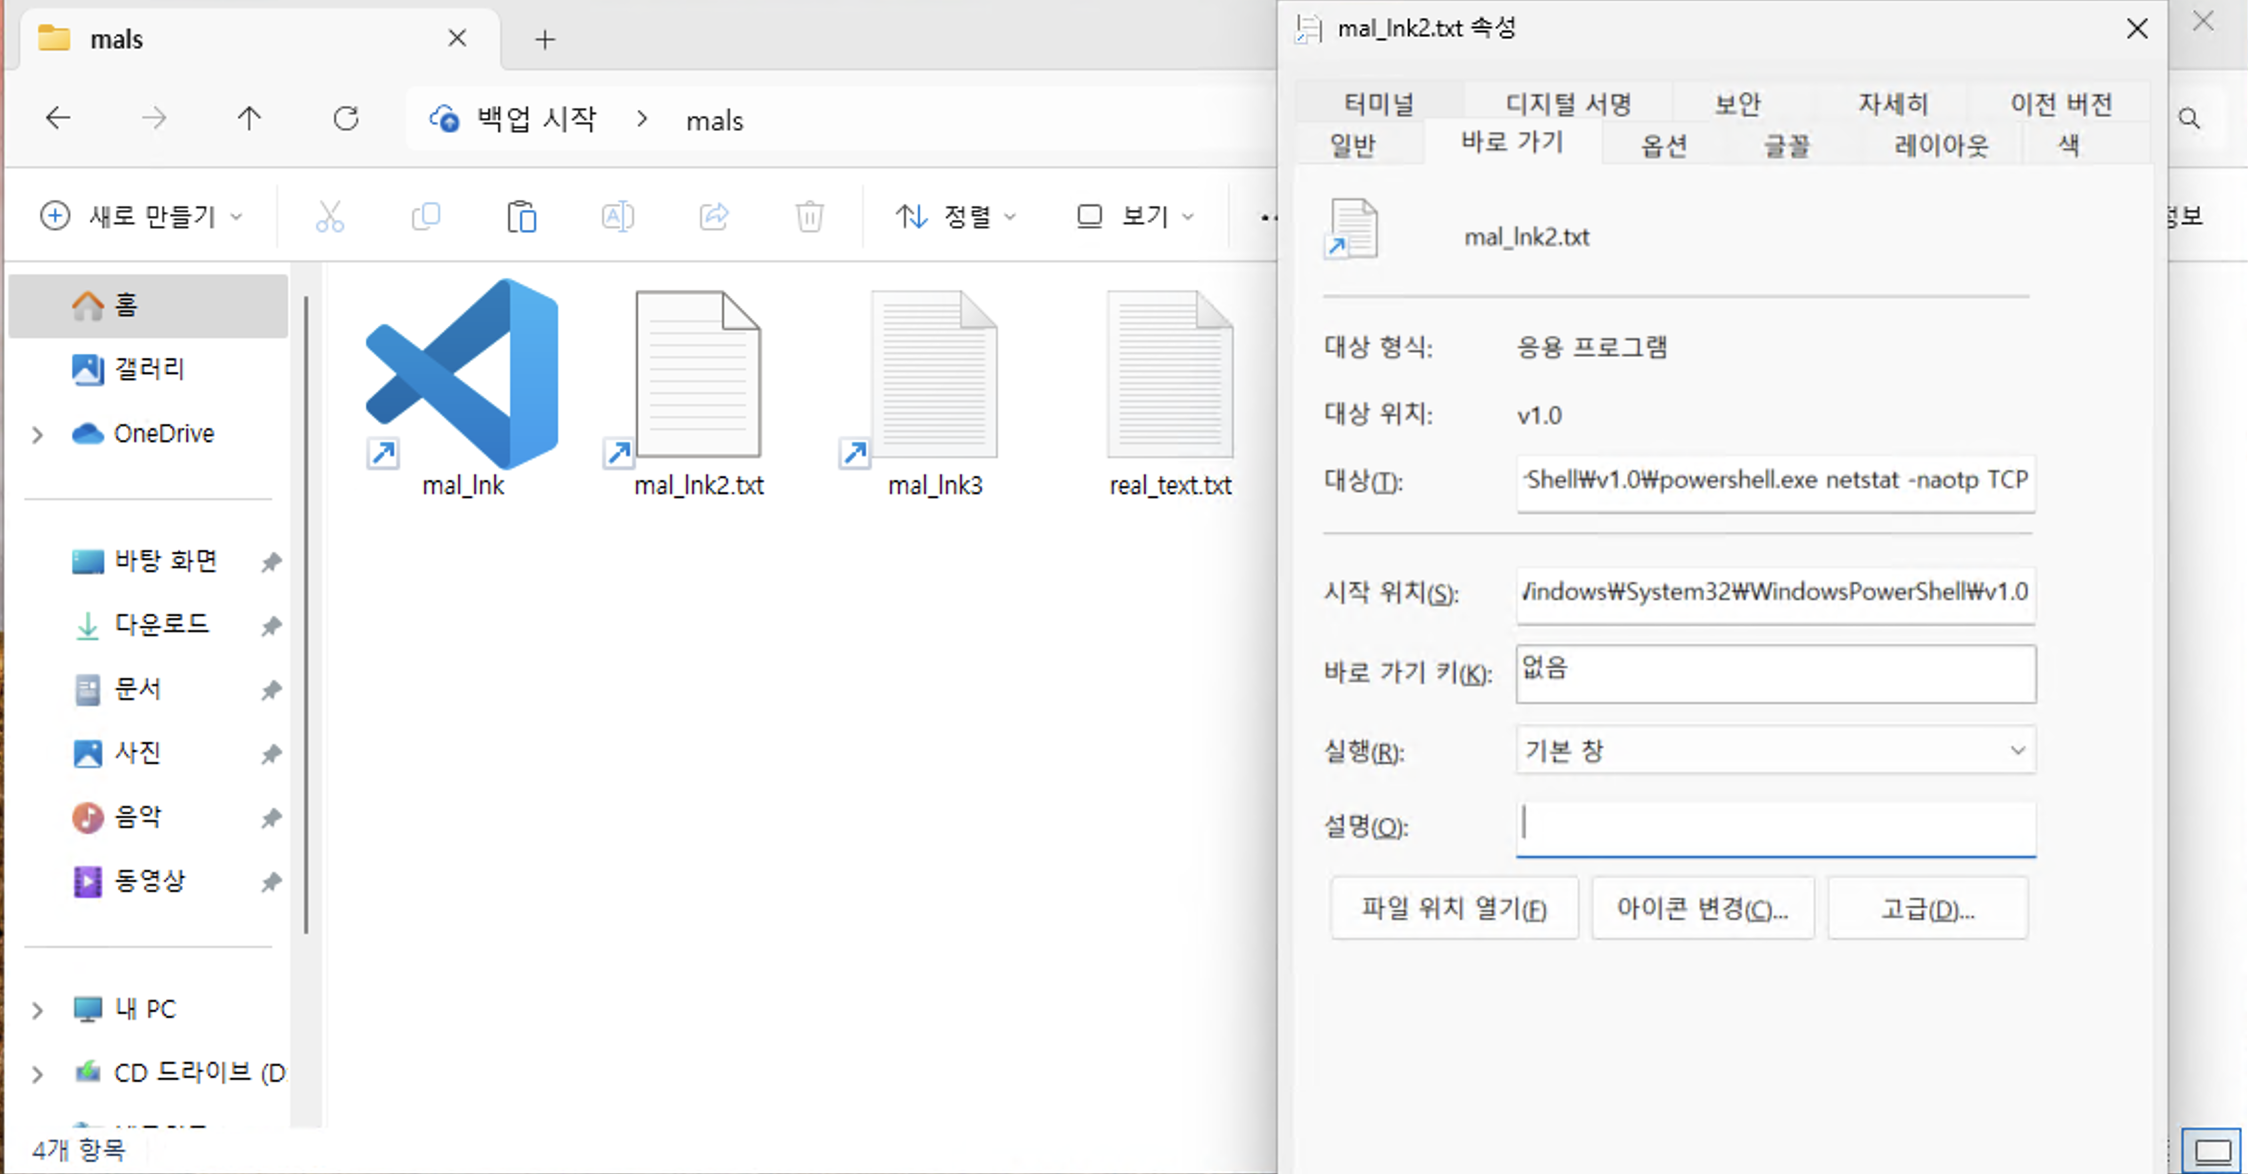The height and width of the screenshot is (1174, 2248).
Task: Expand the OneDrive tree node
Action: click(37, 434)
